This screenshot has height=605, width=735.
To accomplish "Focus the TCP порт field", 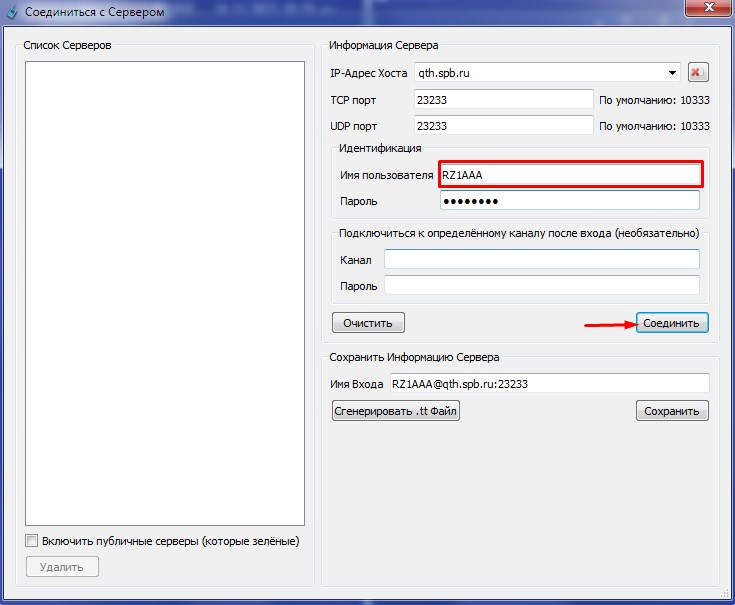I will [x=503, y=100].
